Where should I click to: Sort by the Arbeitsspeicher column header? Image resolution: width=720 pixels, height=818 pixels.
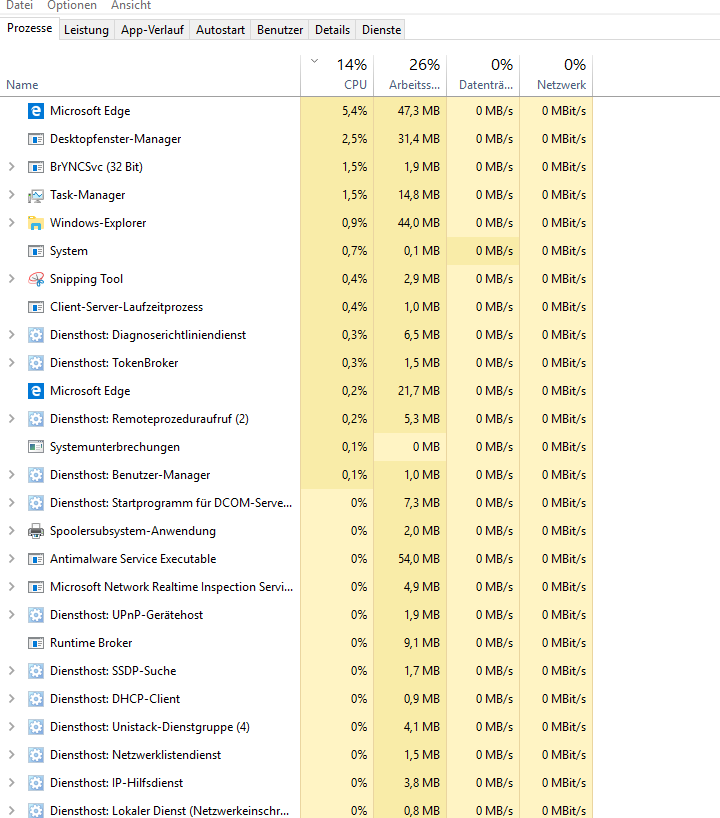(410, 76)
